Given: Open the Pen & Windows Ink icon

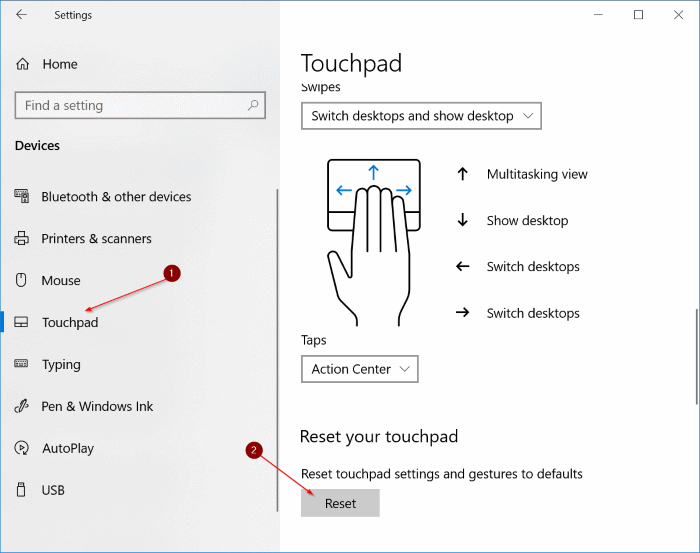Looking at the screenshot, I should [x=22, y=407].
